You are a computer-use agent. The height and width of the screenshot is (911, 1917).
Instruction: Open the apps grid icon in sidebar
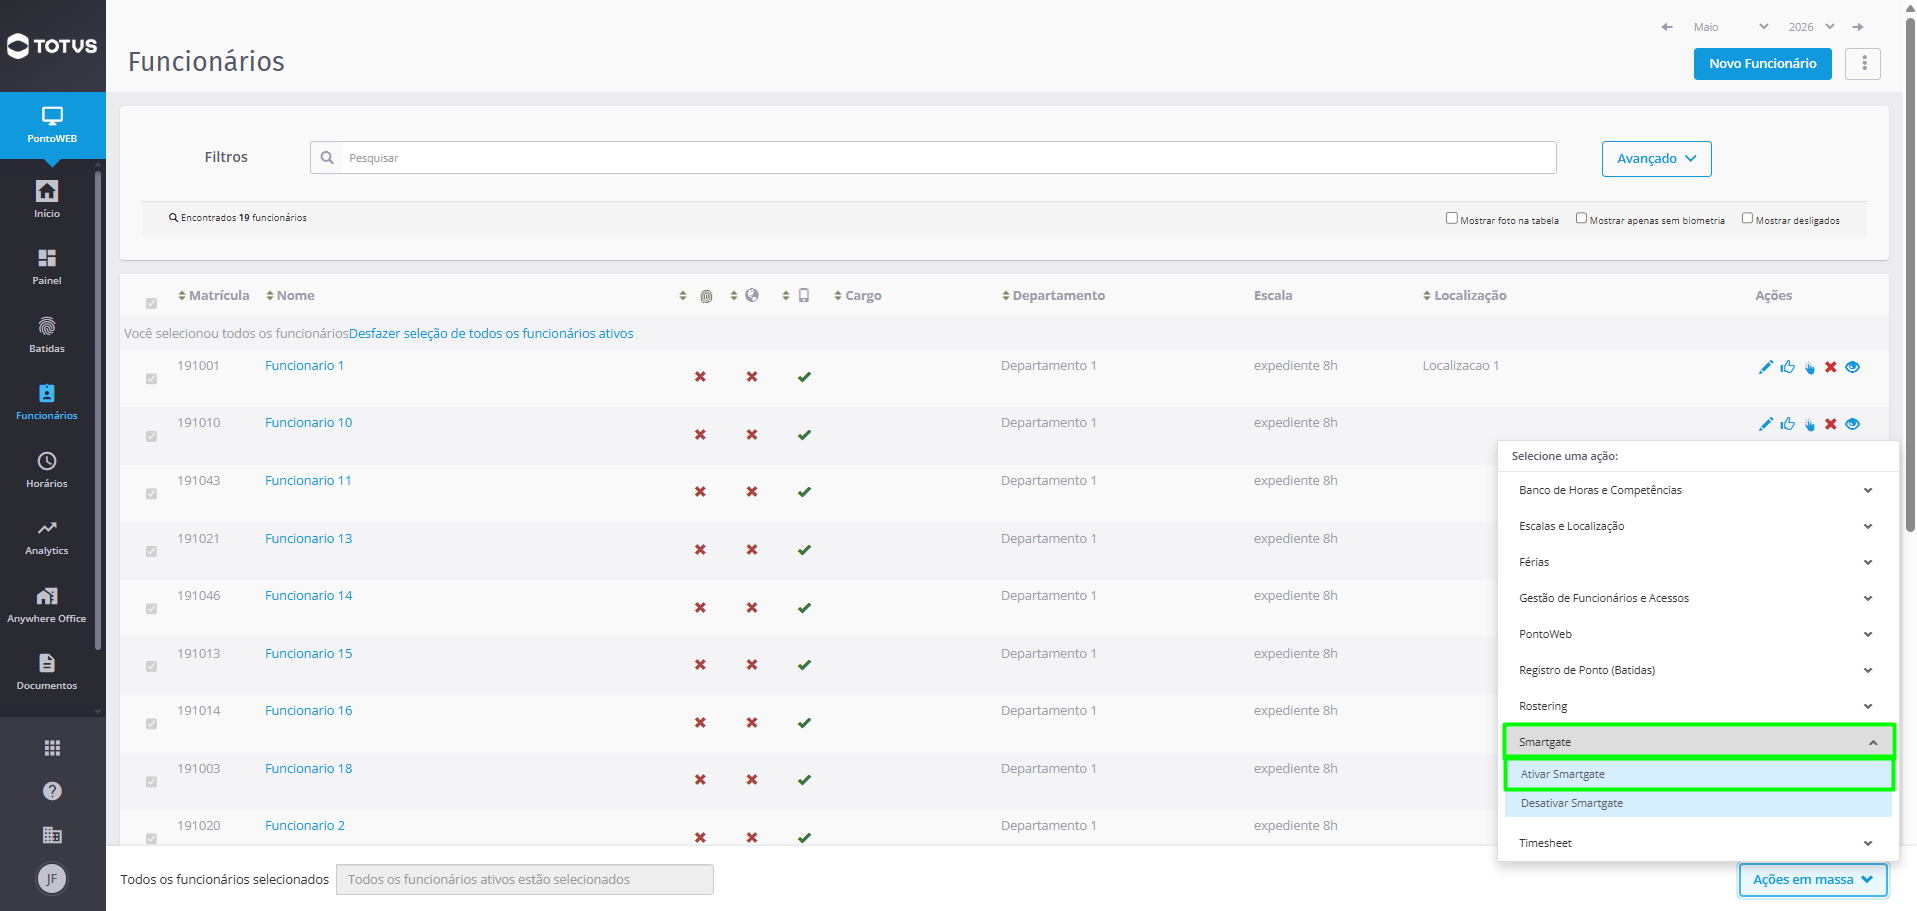(52, 748)
